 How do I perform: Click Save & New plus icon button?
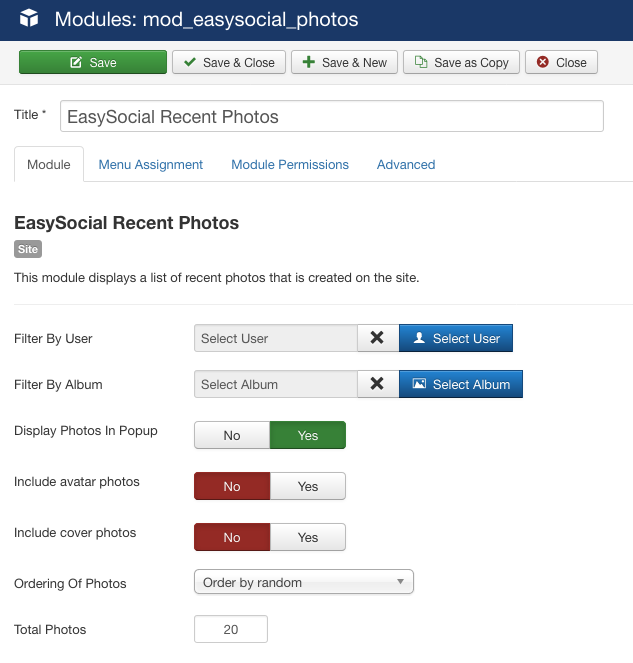pos(344,62)
